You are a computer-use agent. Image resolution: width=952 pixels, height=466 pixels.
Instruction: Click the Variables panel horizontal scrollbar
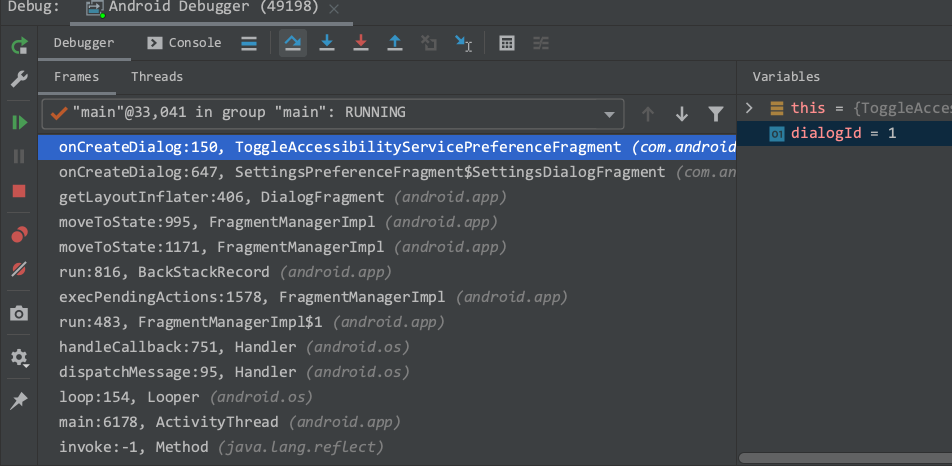click(x=845, y=458)
